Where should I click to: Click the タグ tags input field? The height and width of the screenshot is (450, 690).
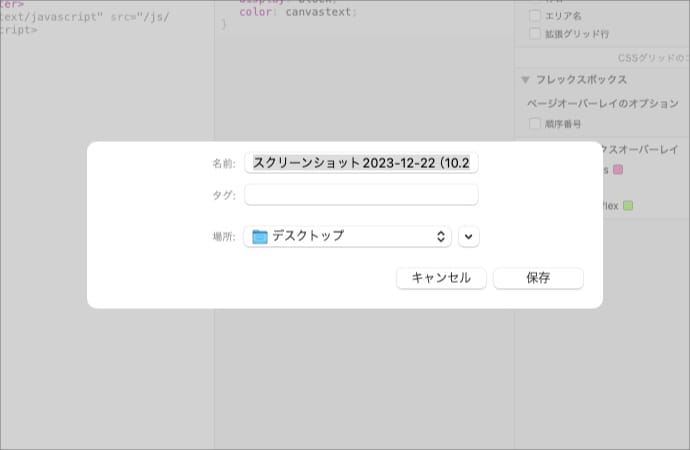click(x=361, y=194)
